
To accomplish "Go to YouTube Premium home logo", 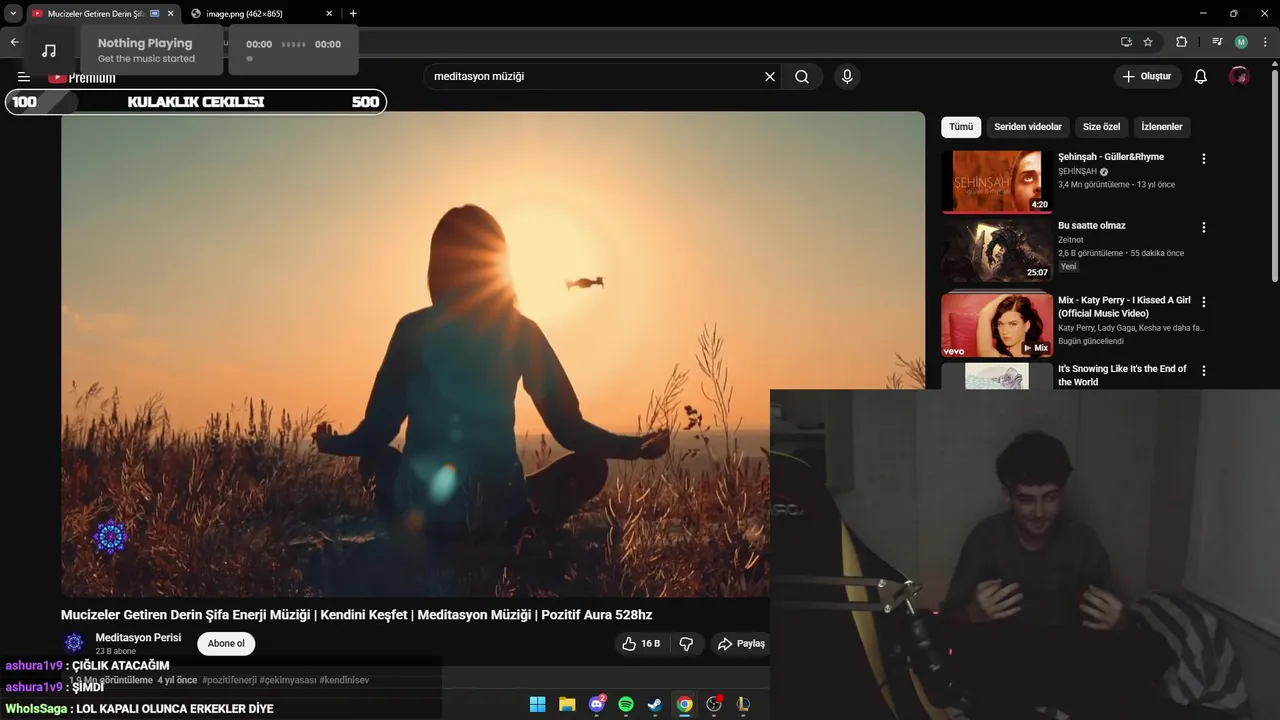I will (82, 77).
